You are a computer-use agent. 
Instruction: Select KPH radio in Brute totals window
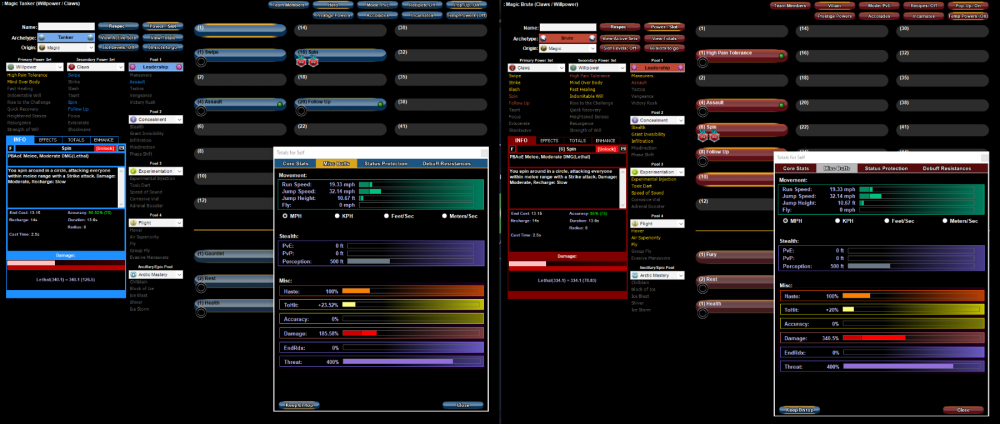[x=838, y=221]
